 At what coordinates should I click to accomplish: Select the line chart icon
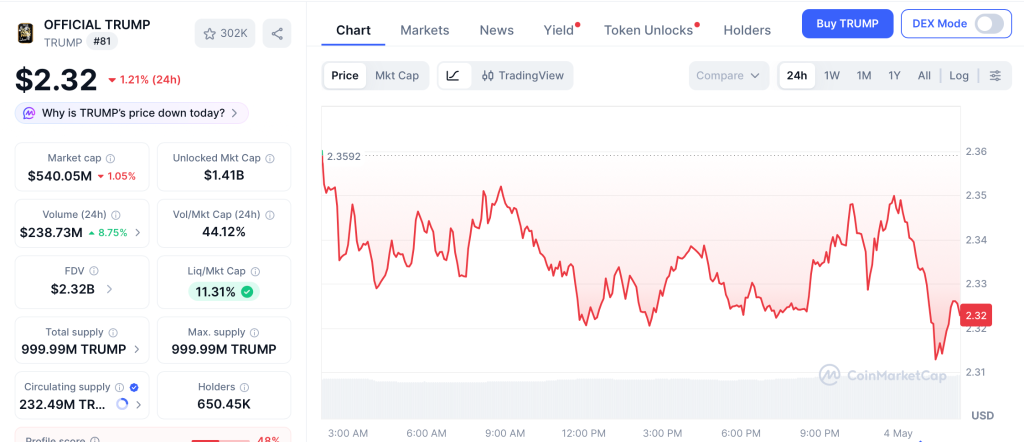(454, 76)
